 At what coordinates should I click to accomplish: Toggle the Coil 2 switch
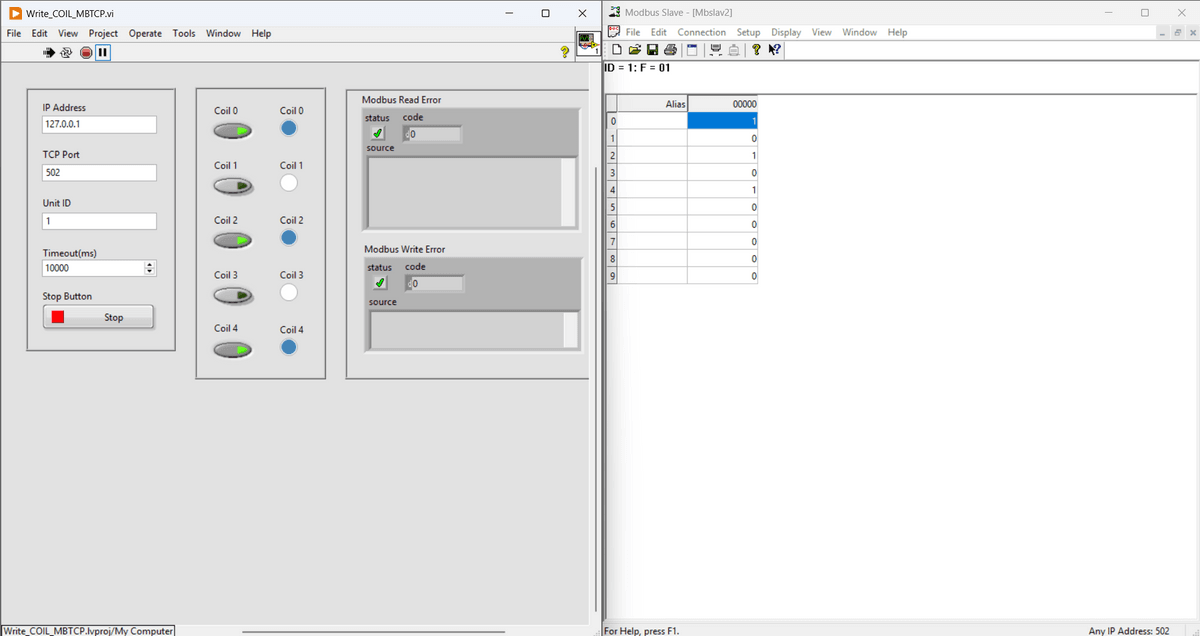232,239
